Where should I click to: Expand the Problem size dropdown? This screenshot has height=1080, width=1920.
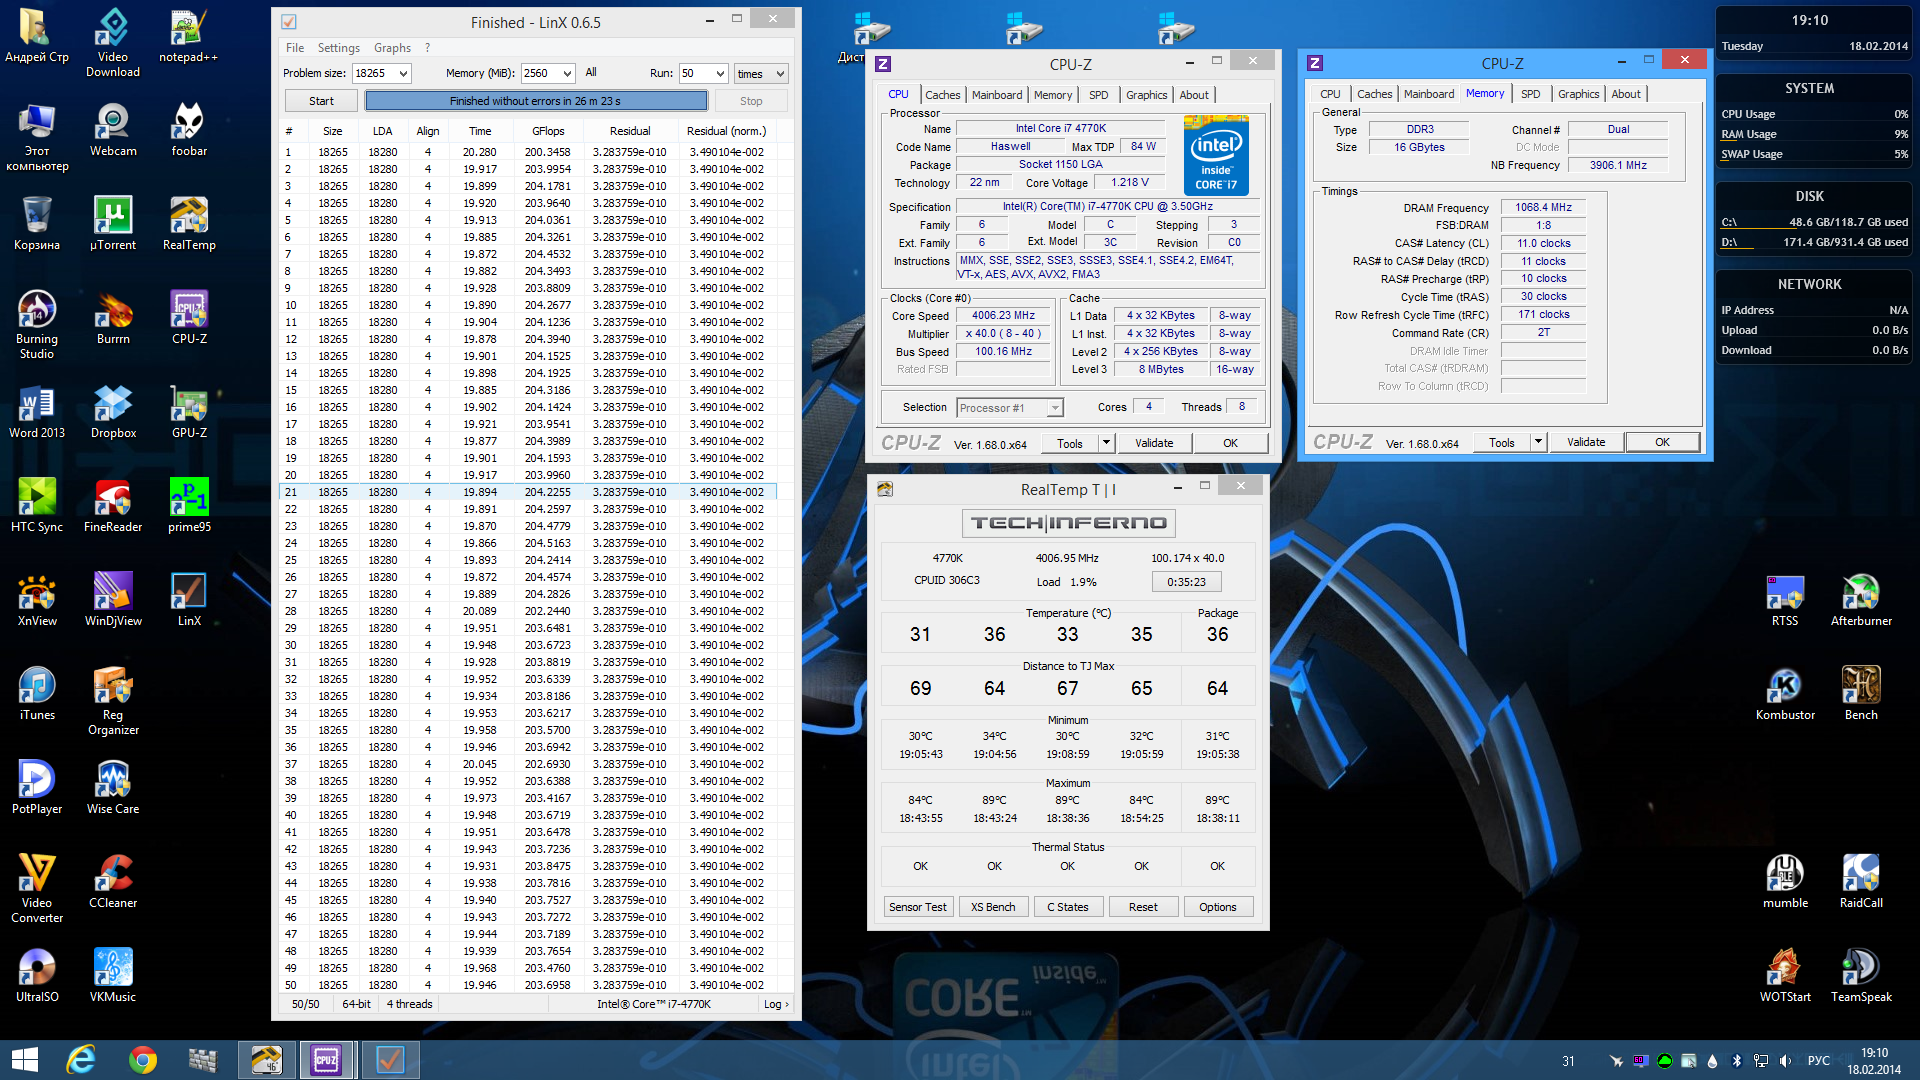coord(403,73)
